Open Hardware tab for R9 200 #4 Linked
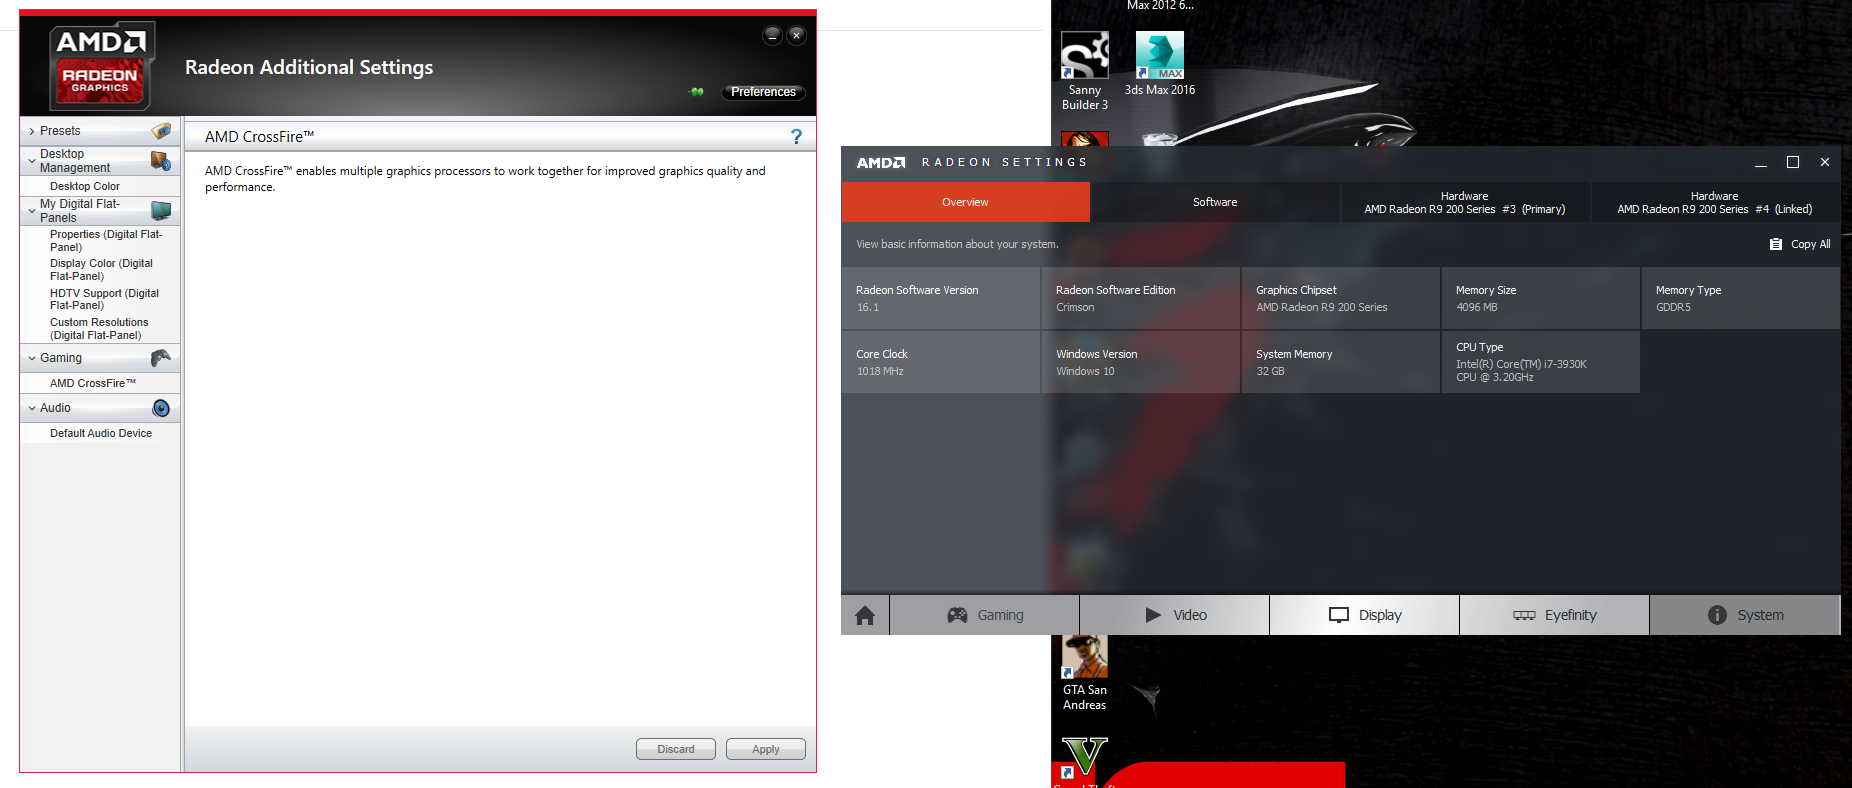1852x788 pixels. click(x=1715, y=202)
